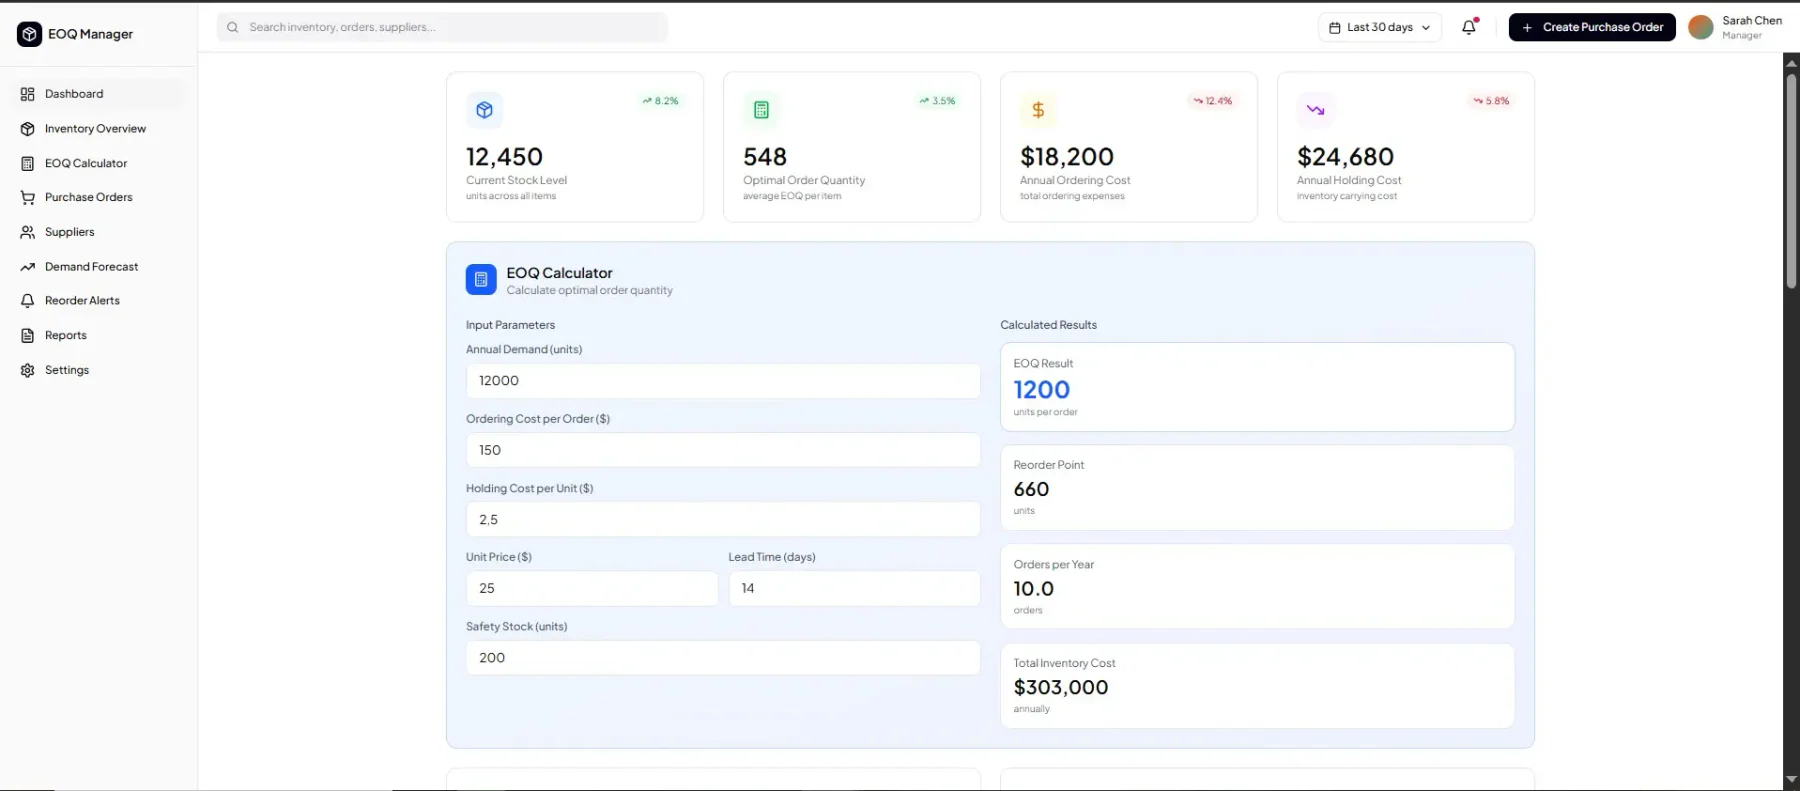Click the Inventory Overview box icon

28,129
